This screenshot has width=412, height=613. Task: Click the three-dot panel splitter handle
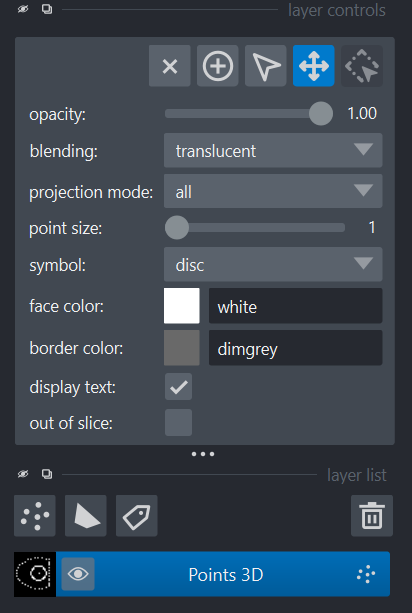(x=203, y=454)
